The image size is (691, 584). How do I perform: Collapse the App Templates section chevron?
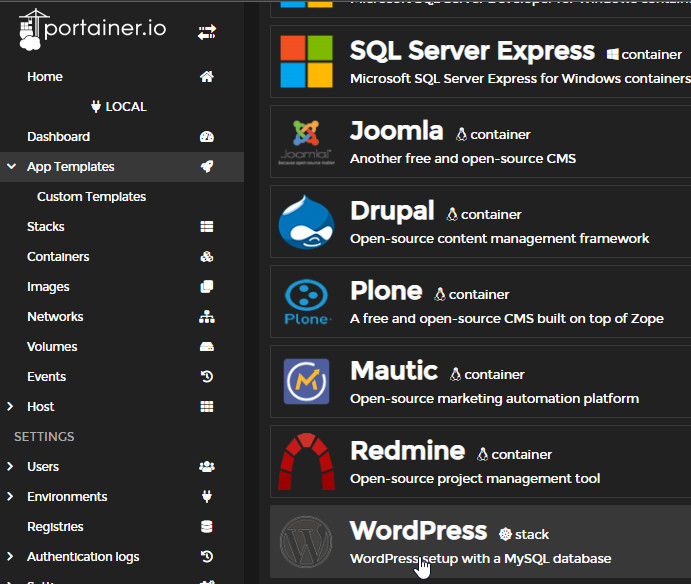11,167
